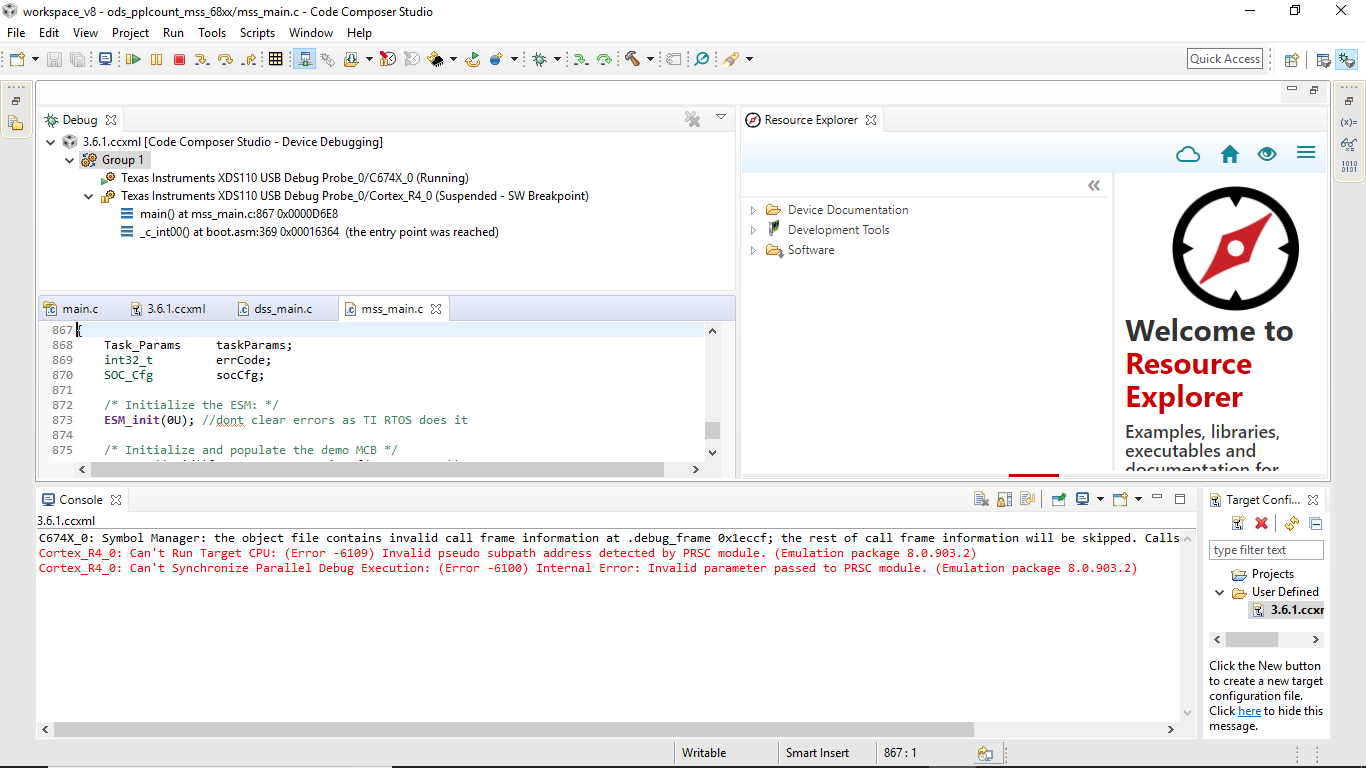Toggle Scroll Lock in Console toolbar
Screen dimensions: 1366x768
pyautogui.click(x=1004, y=499)
